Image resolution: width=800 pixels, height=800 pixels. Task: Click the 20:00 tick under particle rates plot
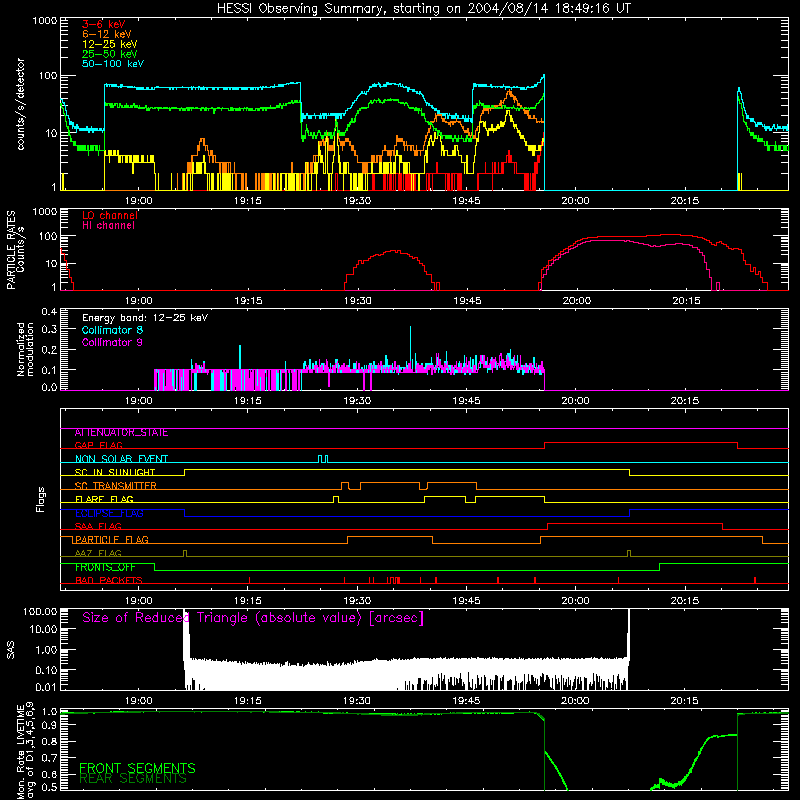click(577, 301)
